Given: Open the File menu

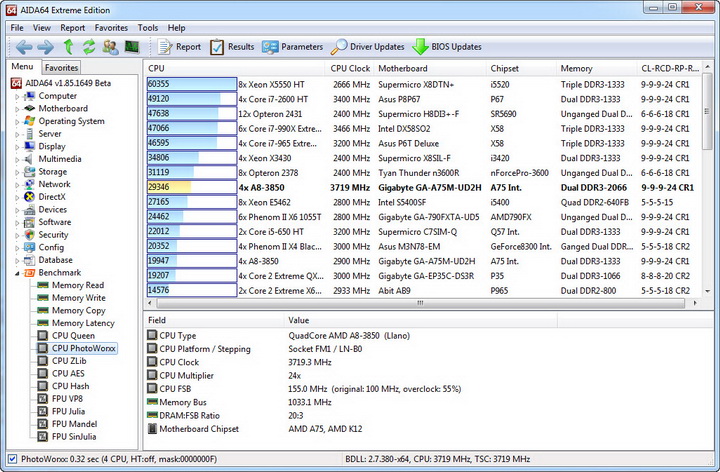Looking at the screenshot, I should coord(17,28).
